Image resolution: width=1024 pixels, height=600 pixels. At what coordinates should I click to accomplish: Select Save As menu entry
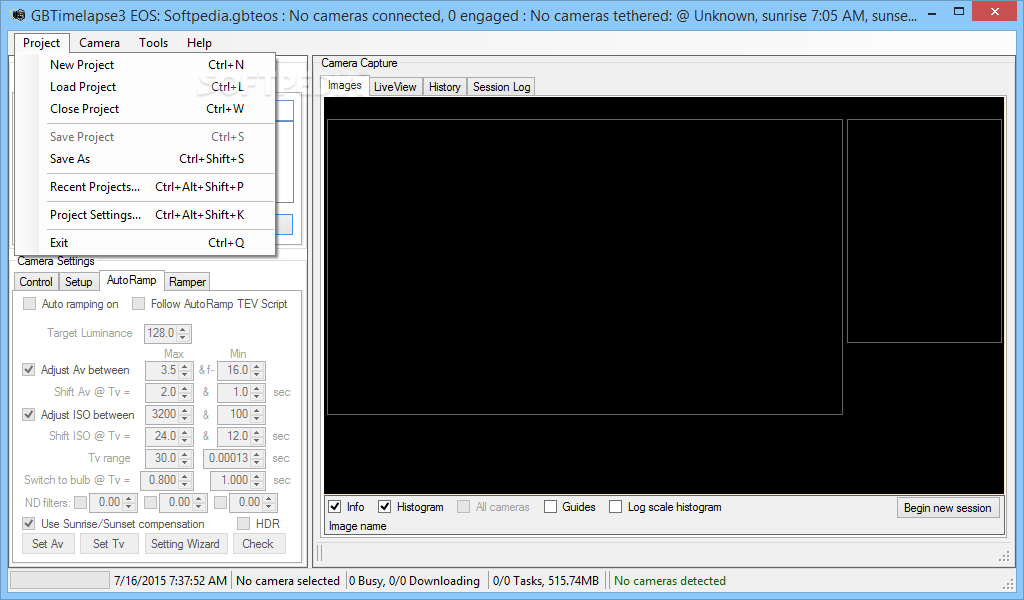[x=147, y=159]
